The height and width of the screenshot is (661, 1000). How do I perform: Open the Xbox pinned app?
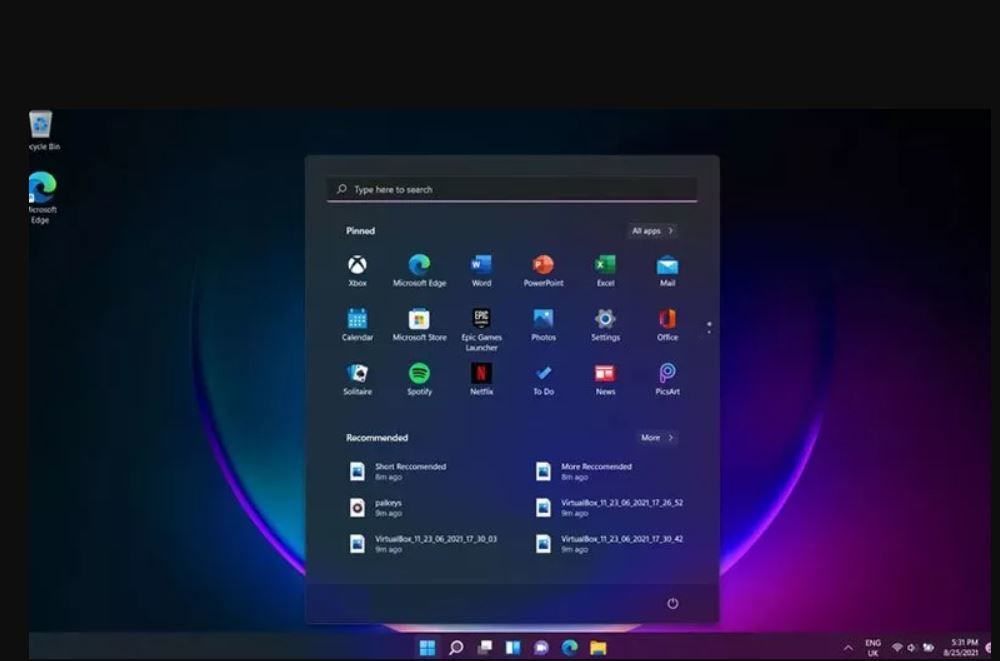pyautogui.click(x=357, y=271)
